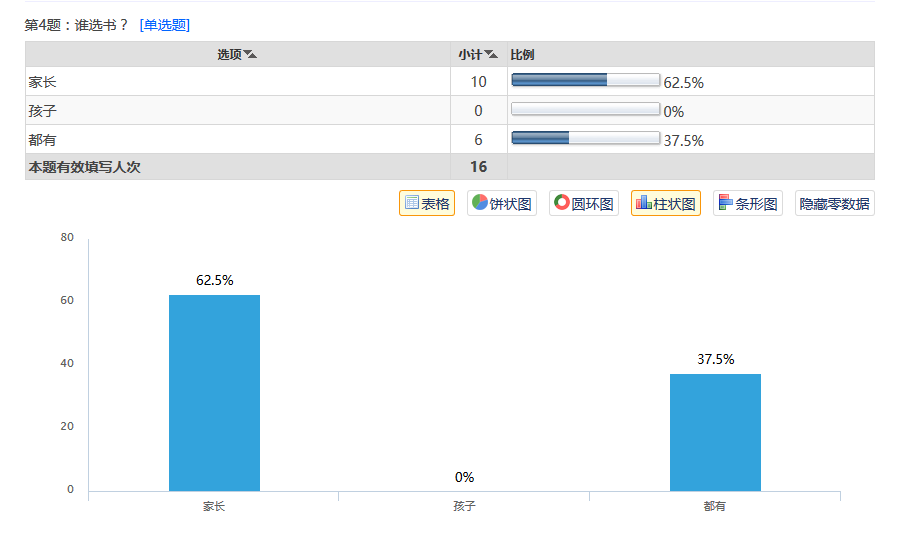The height and width of the screenshot is (537, 904).
Task: Click the 比例 column header
Action: (522, 55)
